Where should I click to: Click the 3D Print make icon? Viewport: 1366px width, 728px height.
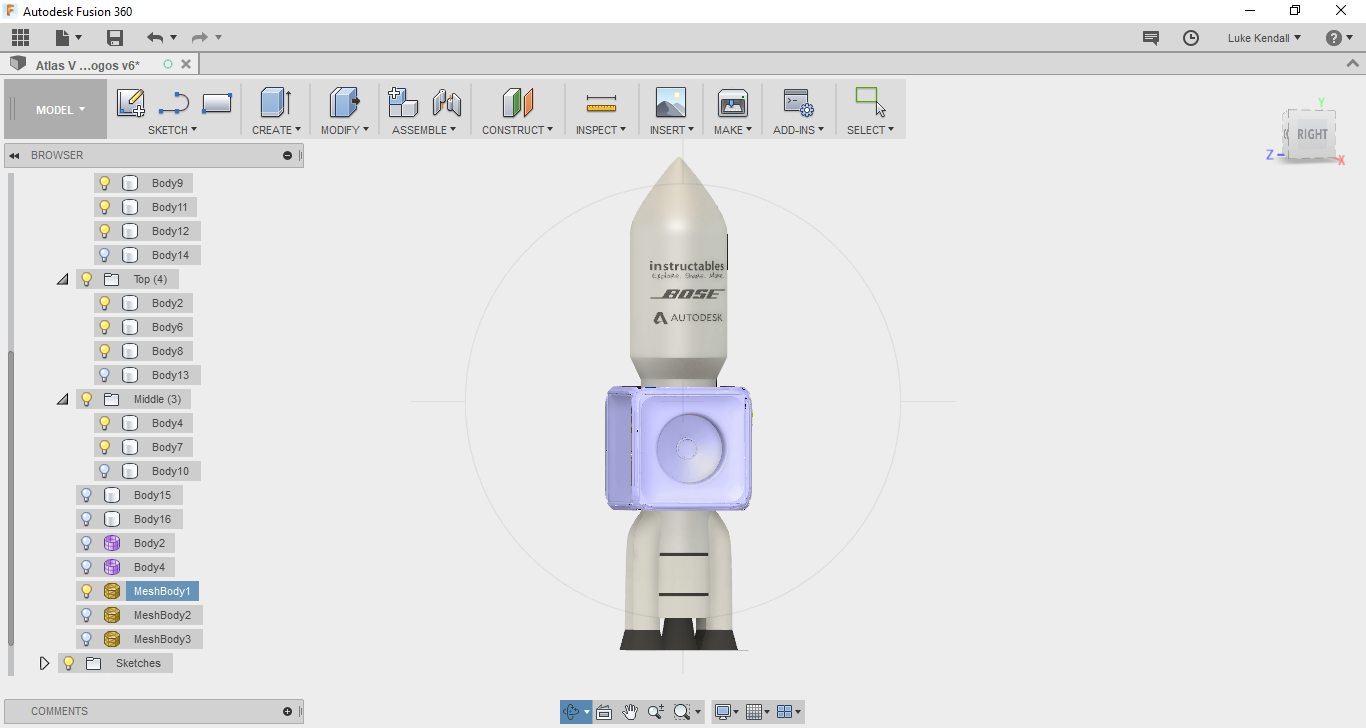click(x=733, y=103)
